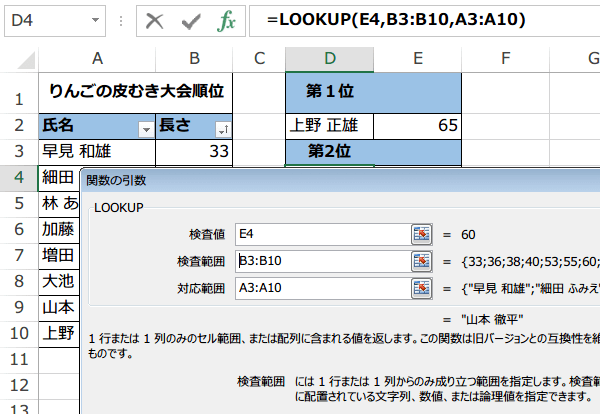
Task: Open the 氏名 column filter dropdown
Action: [x=146, y=130]
